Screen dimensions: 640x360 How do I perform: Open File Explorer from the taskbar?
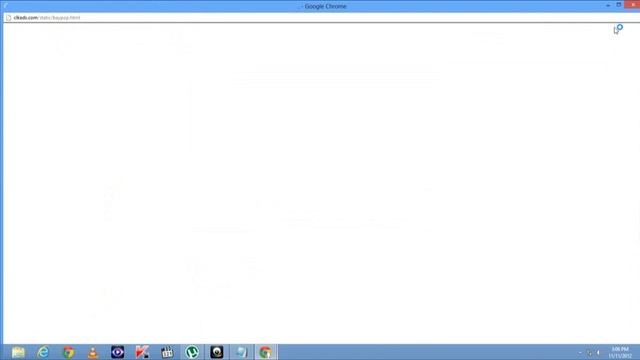18,352
